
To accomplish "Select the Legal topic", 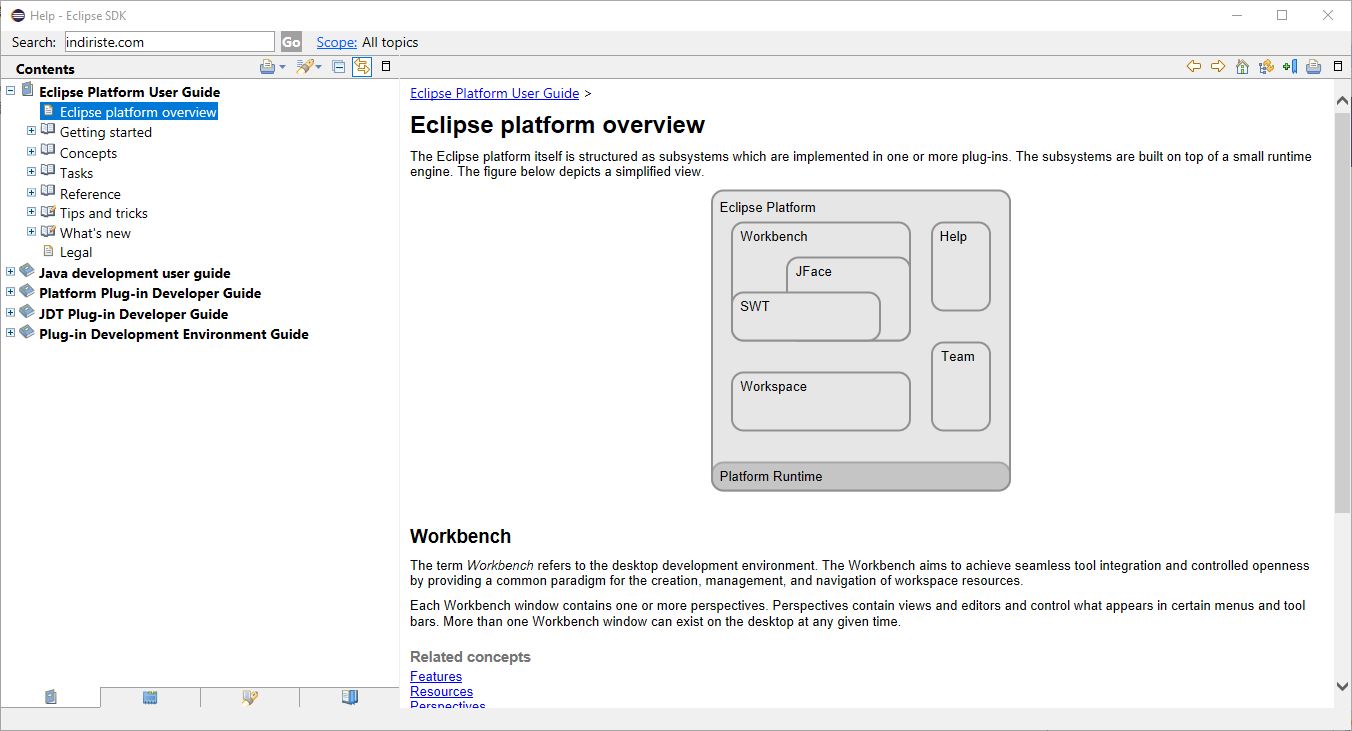I will pyautogui.click(x=75, y=252).
